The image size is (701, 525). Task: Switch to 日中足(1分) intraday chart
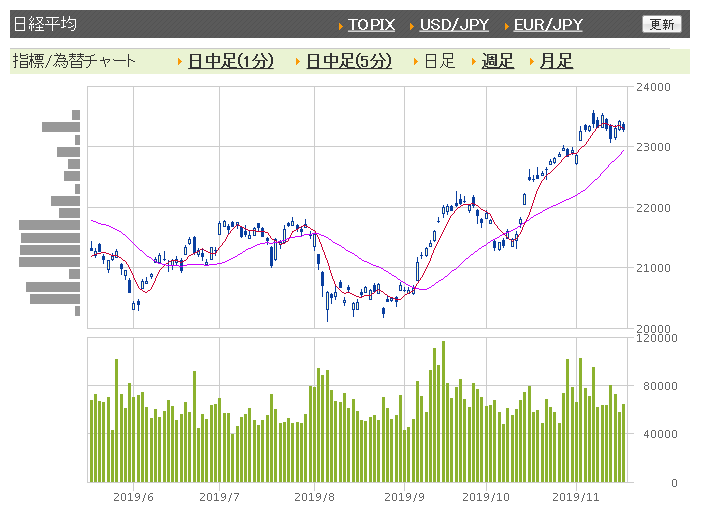coord(231,61)
